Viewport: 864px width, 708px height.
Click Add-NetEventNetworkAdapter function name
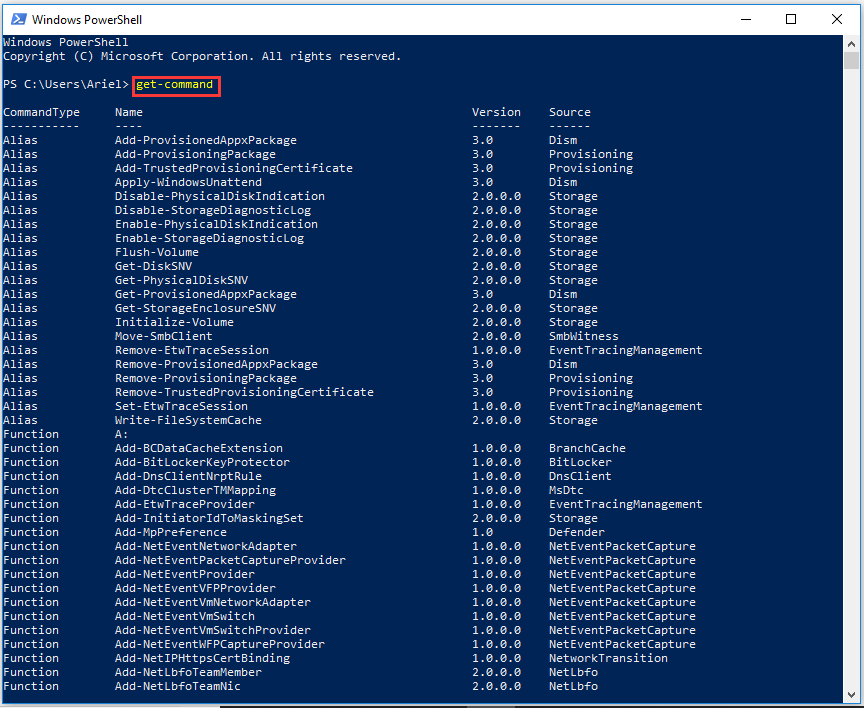click(206, 547)
